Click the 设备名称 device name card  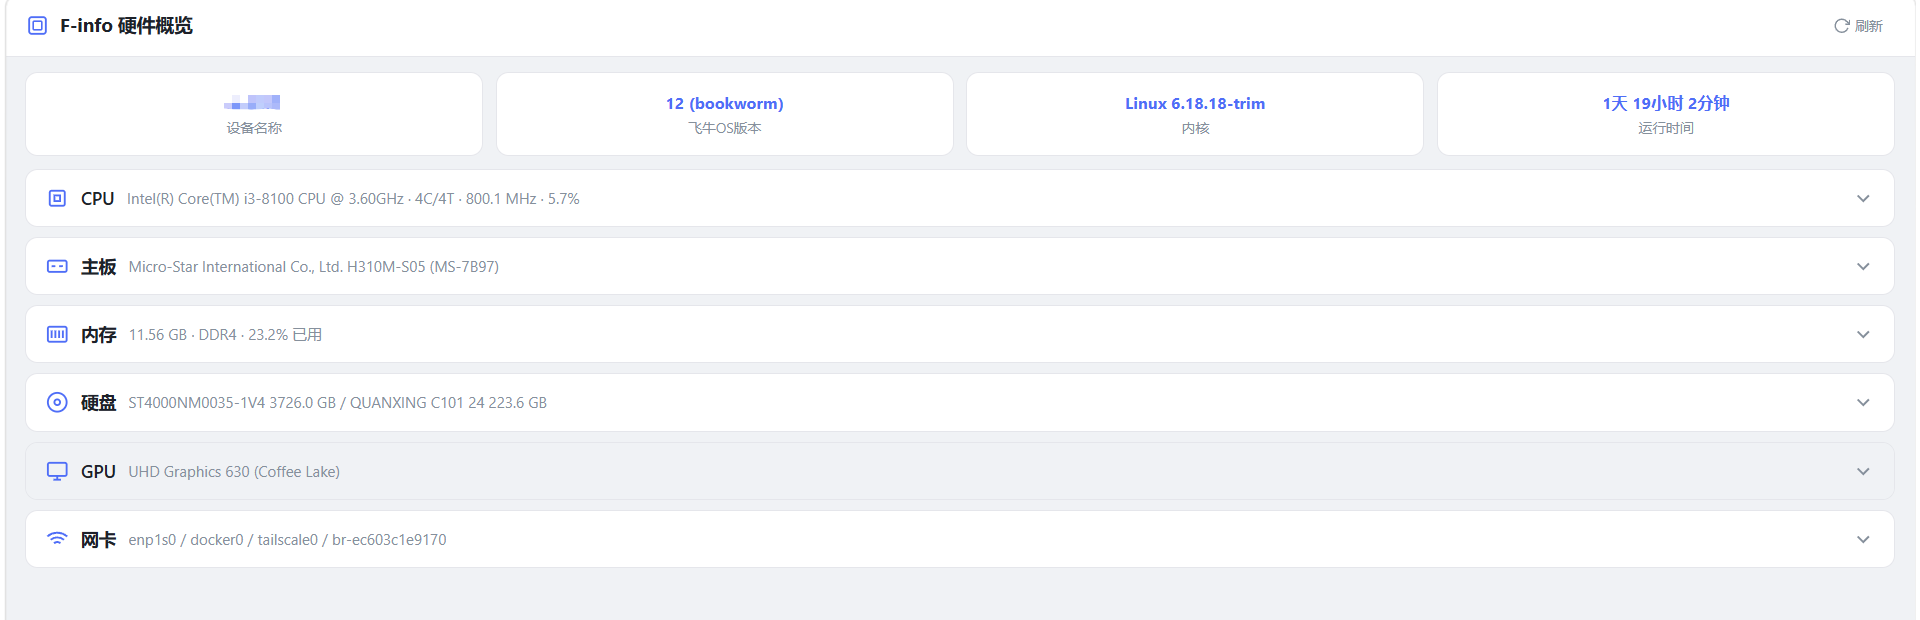[x=254, y=114]
